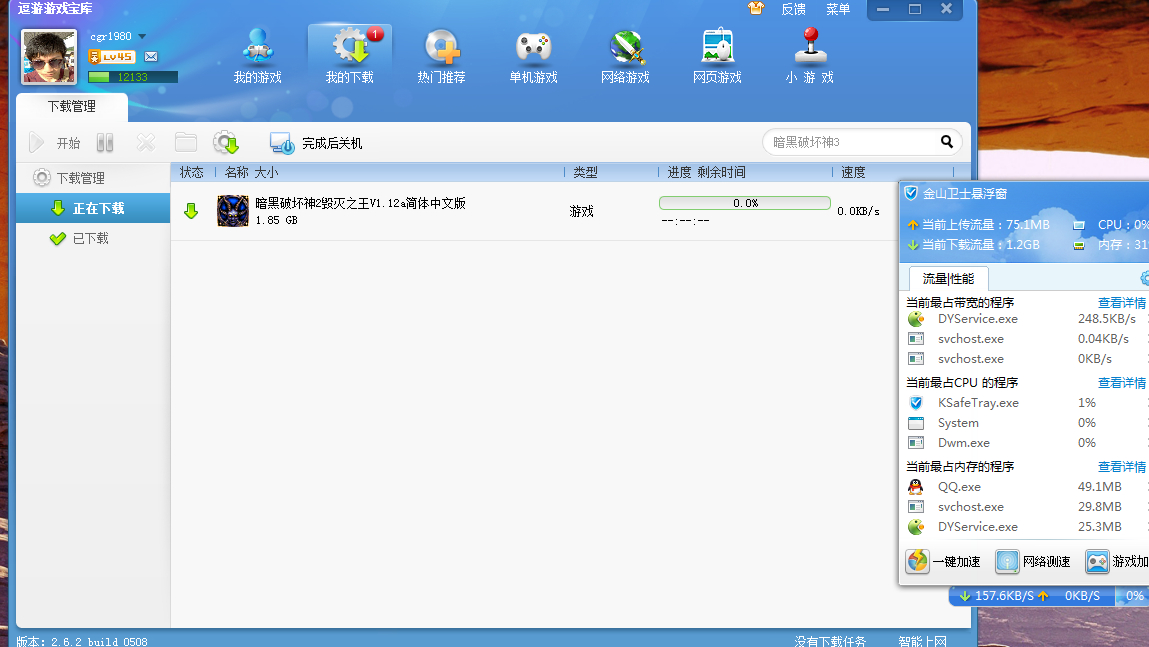Select QQ.exe memory row
The image size is (1149, 647).
pyautogui.click(x=1025, y=487)
